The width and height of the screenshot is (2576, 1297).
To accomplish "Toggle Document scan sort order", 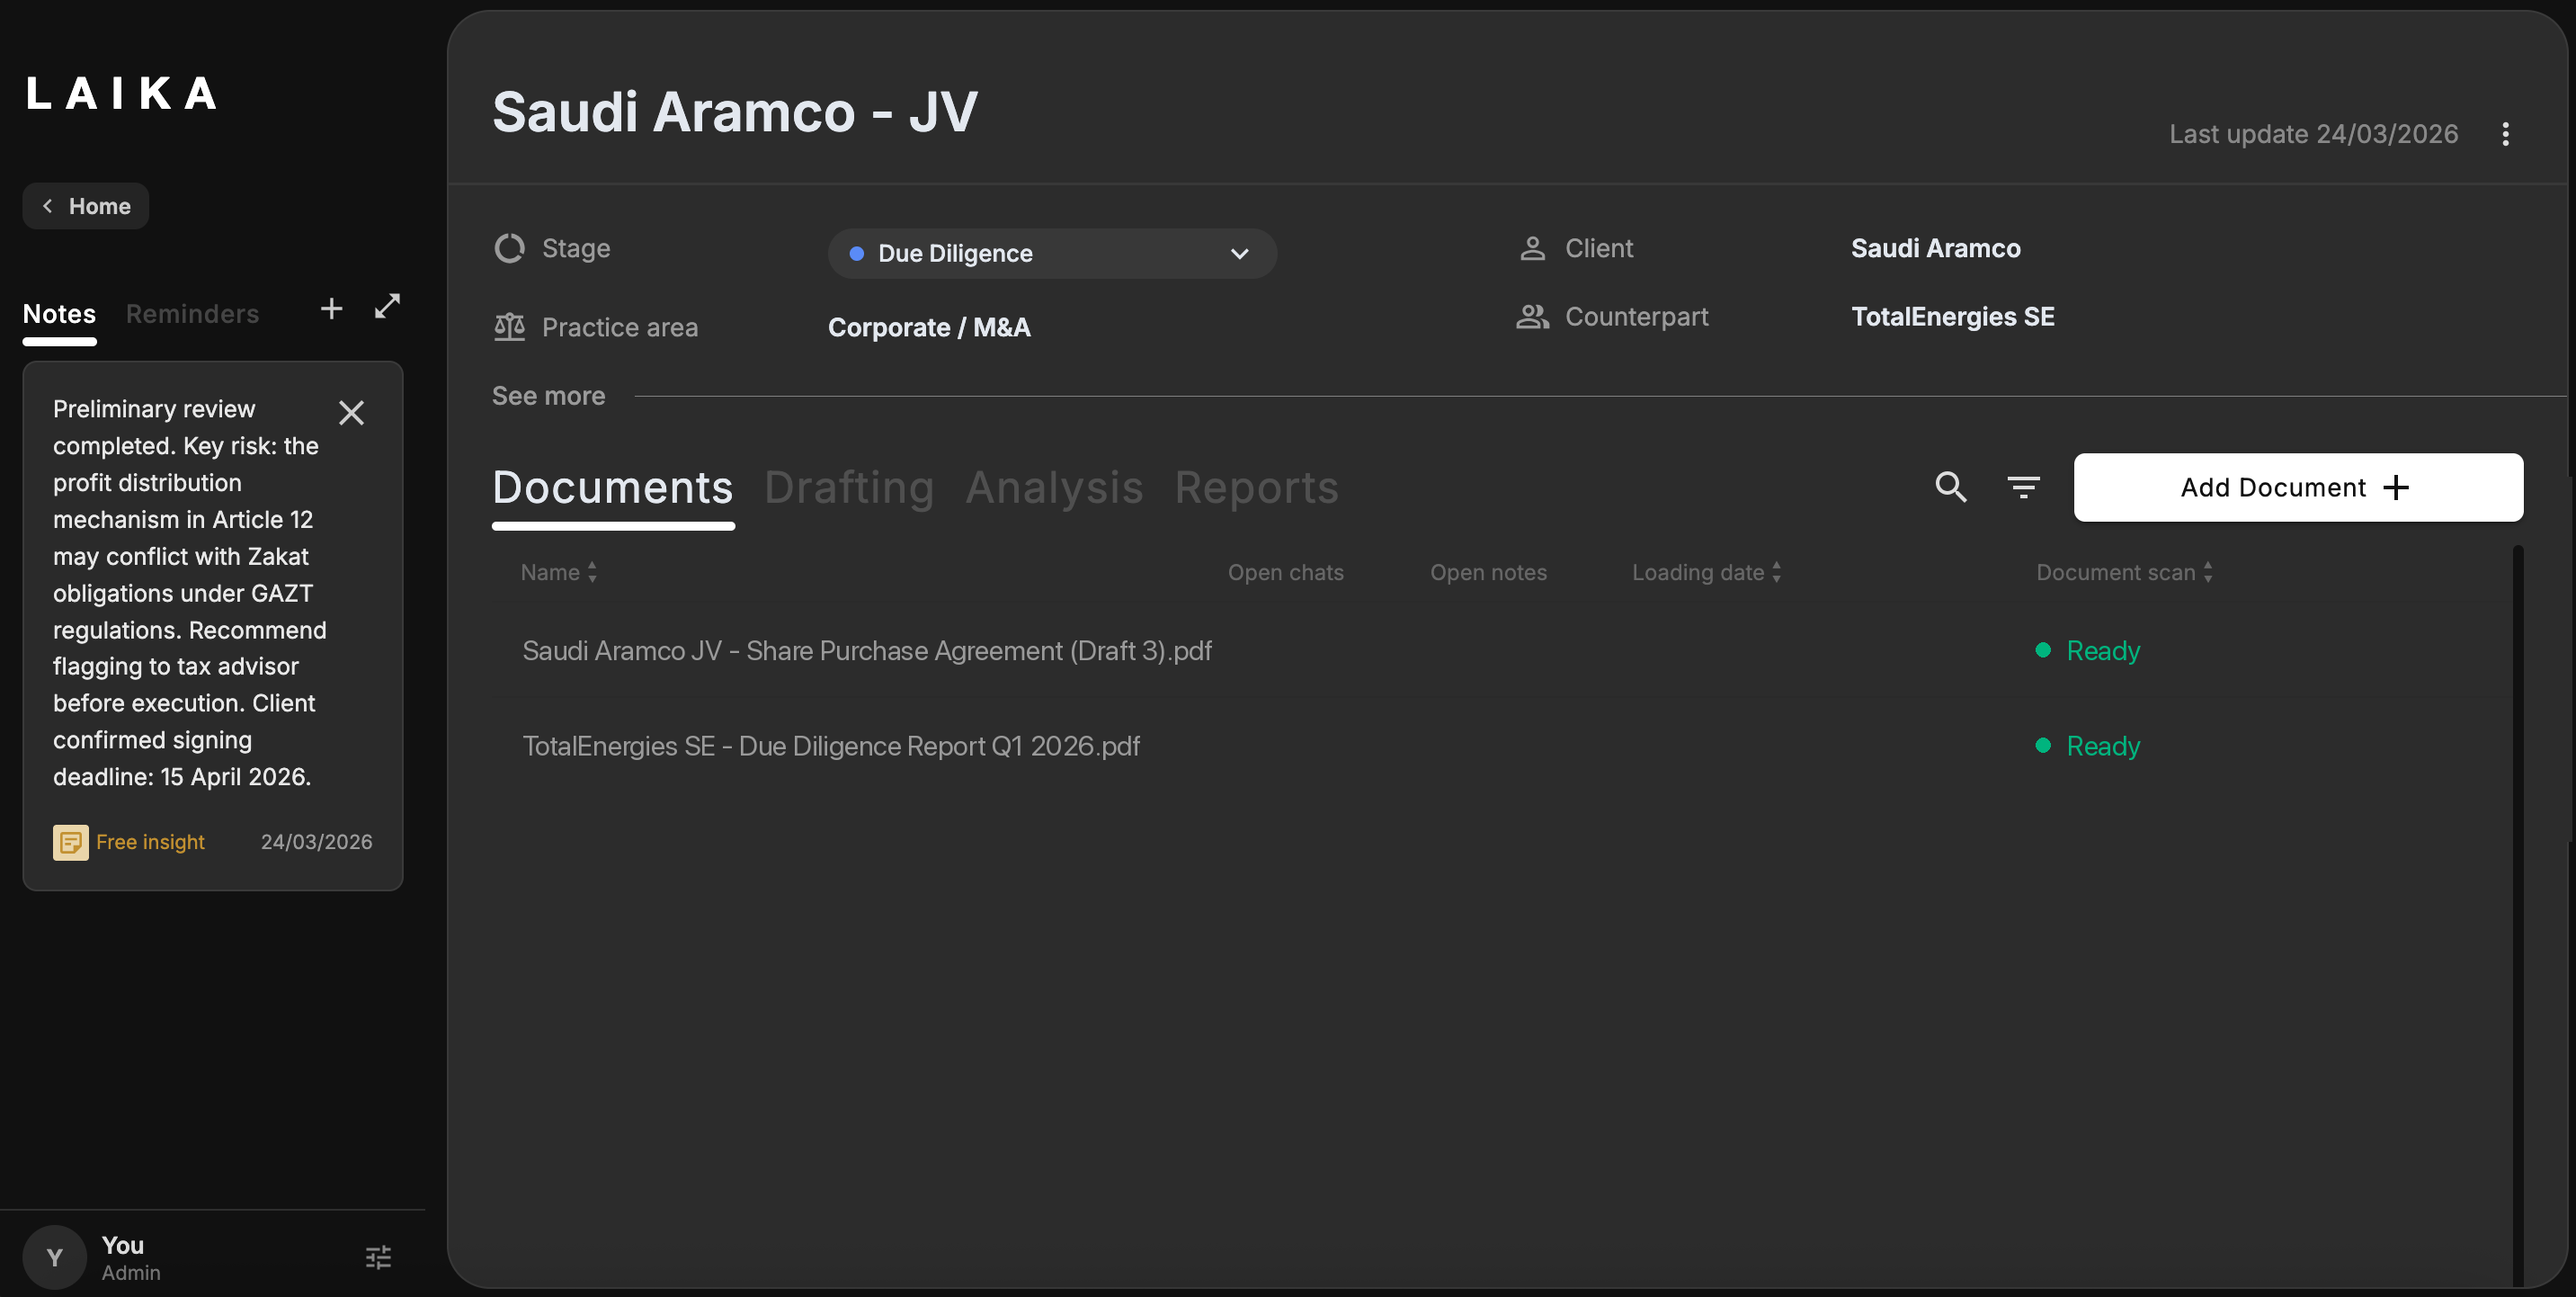I will [x=2123, y=572].
